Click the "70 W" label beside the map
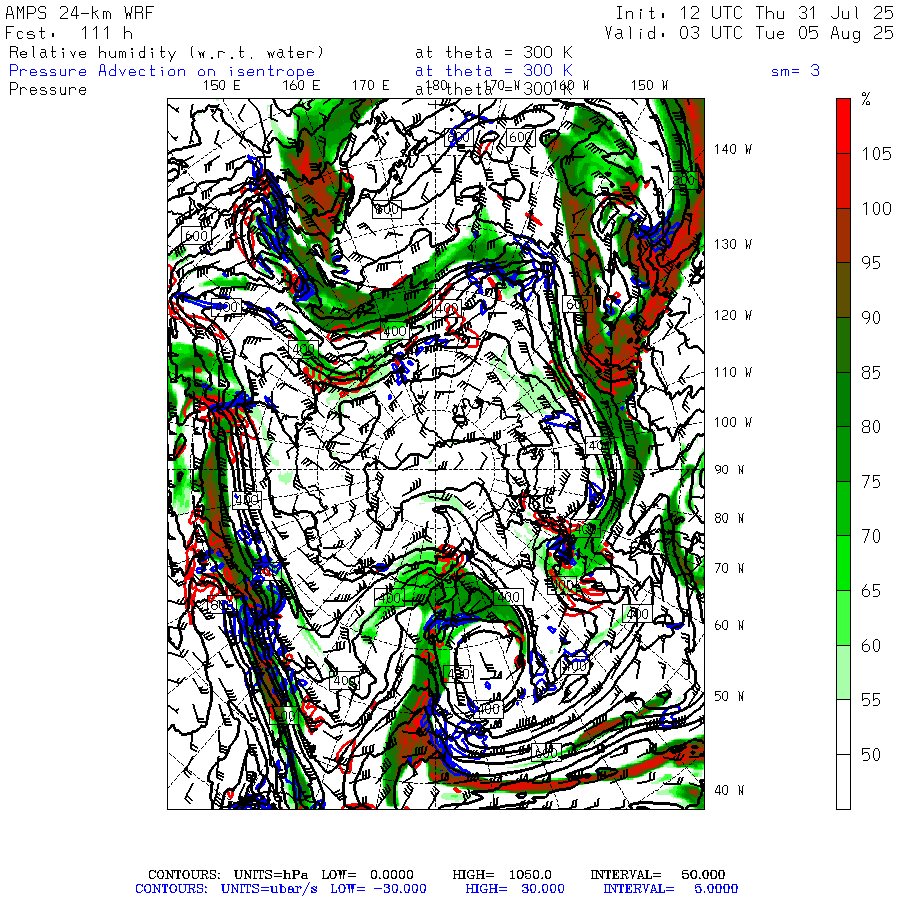Image resolution: width=900 pixels, height=900 pixels. click(729, 568)
